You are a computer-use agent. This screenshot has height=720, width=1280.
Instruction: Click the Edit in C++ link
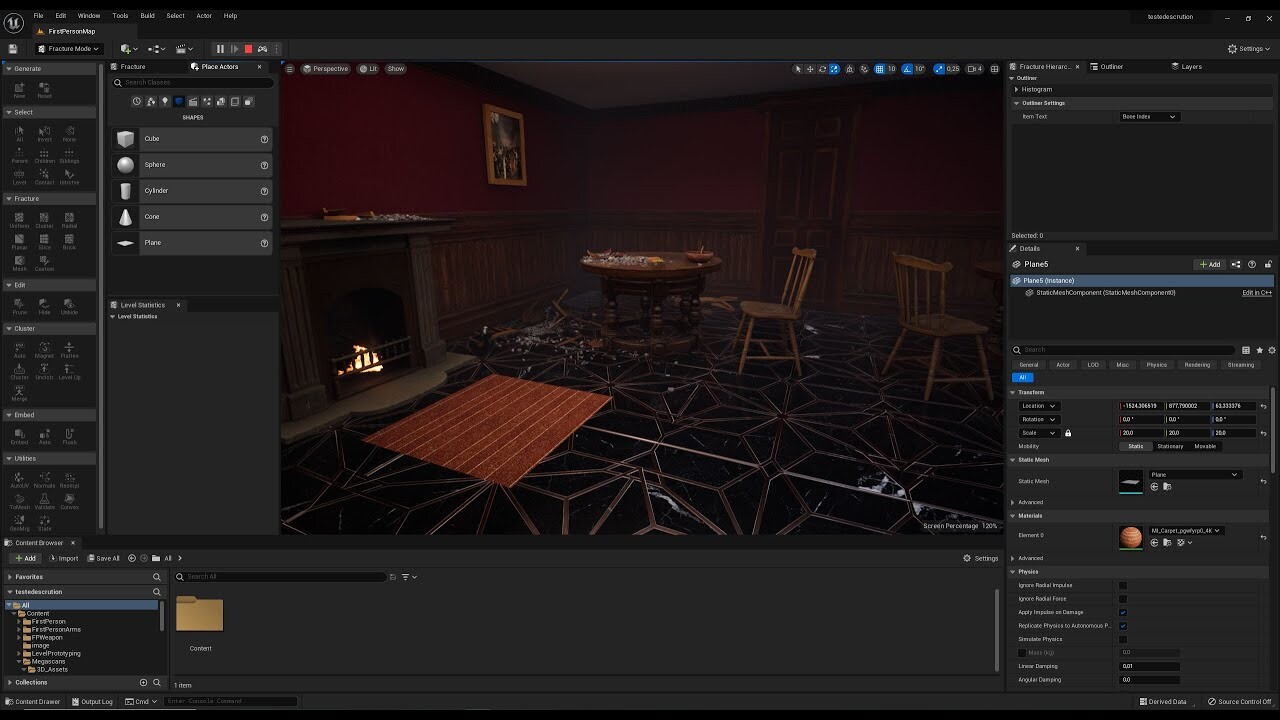click(1256, 293)
